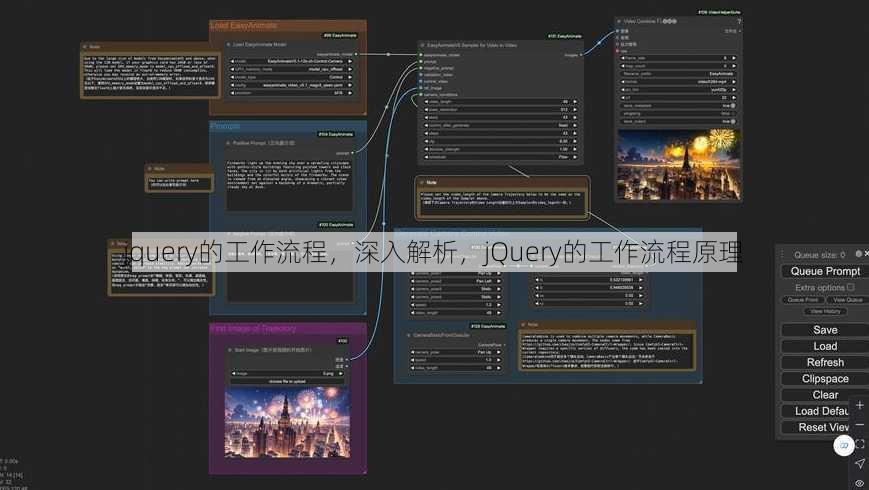Click the prompt output dot of Positive Prompt

[x=352, y=152]
